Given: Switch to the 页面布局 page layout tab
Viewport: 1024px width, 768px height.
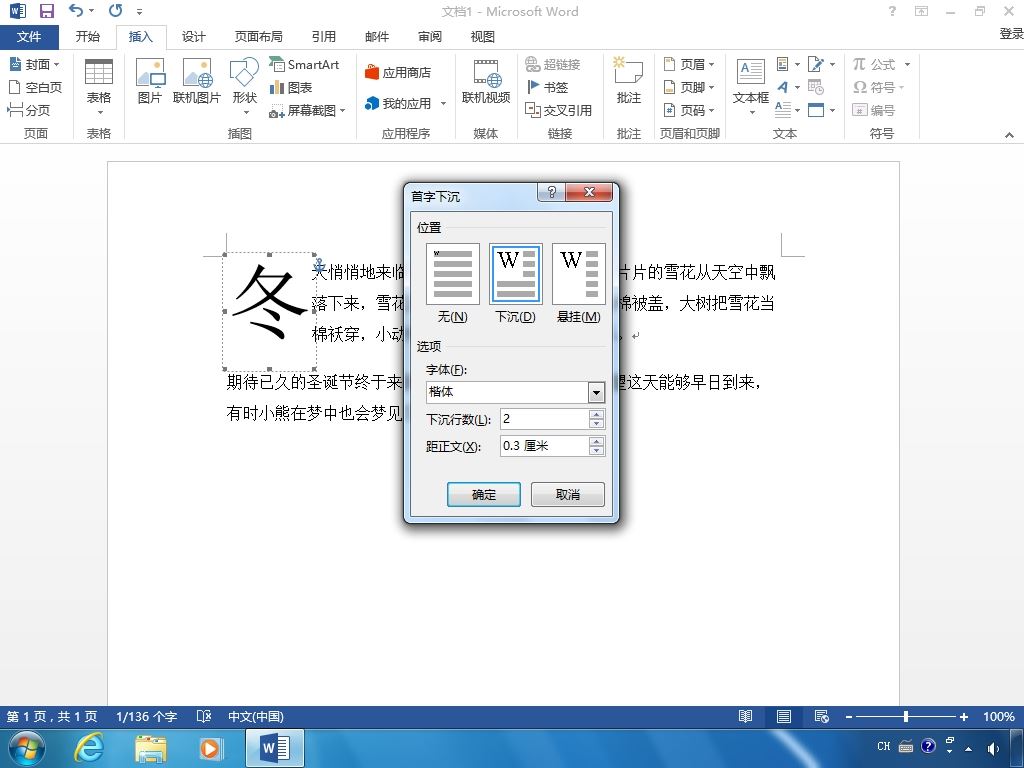Looking at the screenshot, I should tap(259, 37).
